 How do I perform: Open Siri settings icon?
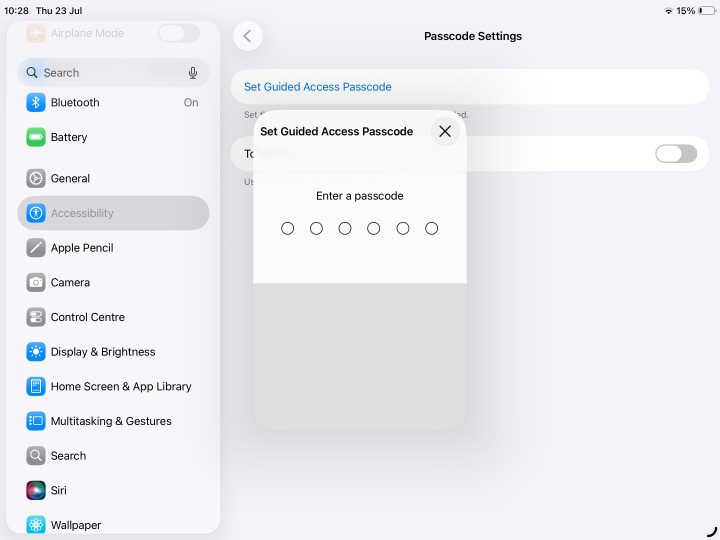[x=36, y=490]
